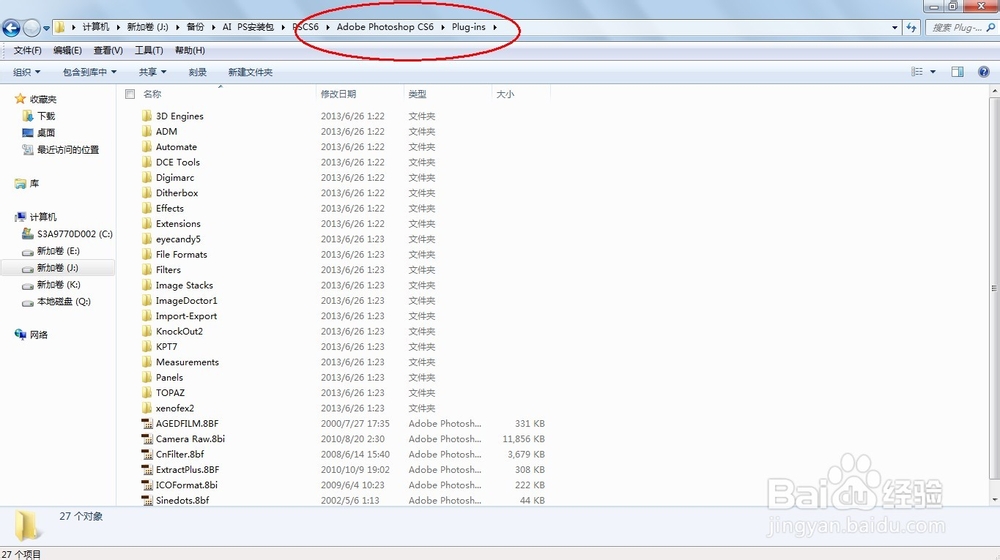Sort by 修改日期 column header

(x=338, y=94)
